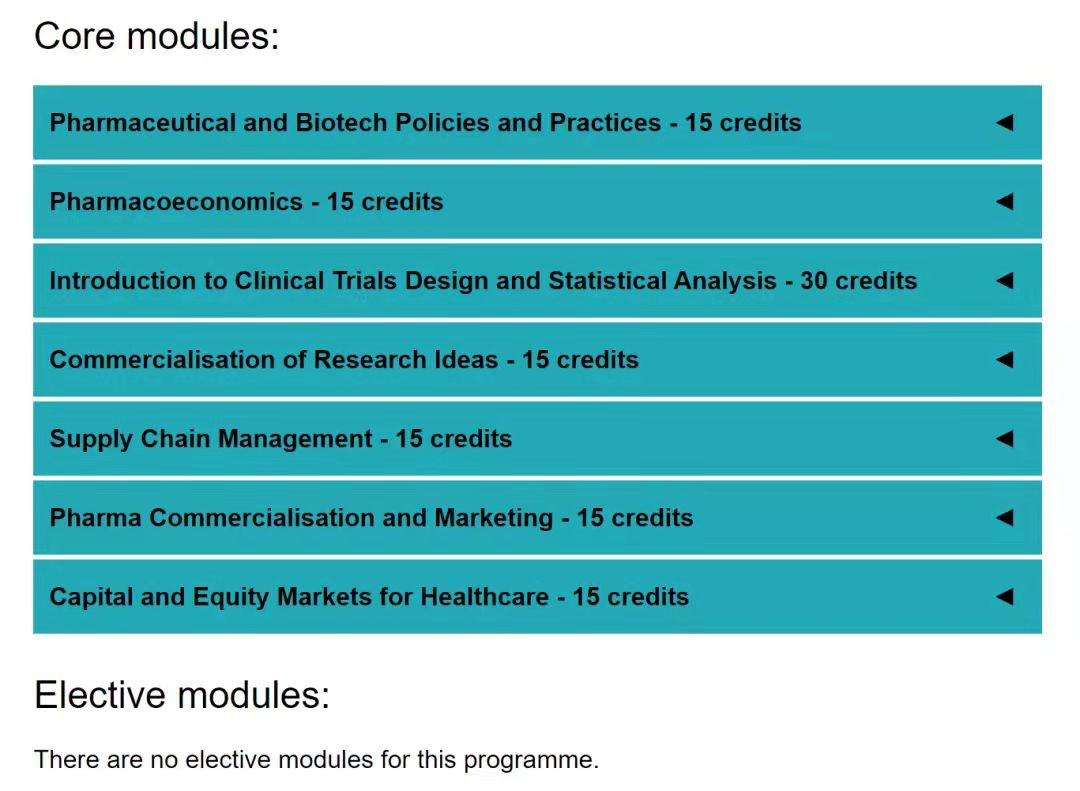
Task: Click the no elective modules message text
Action: pyautogui.click(x=317, y=760)
